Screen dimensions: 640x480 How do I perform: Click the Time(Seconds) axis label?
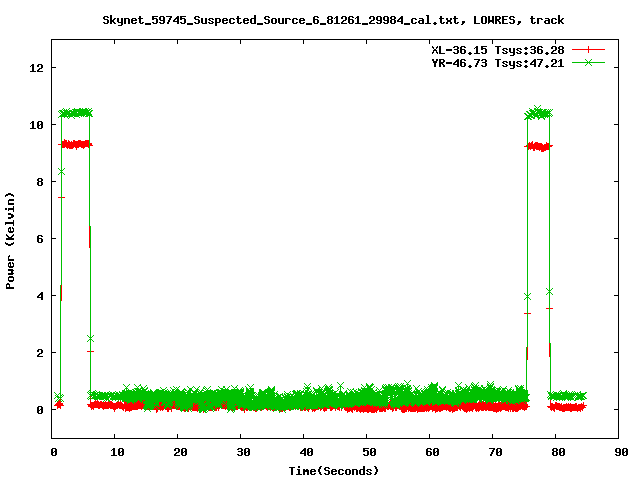pos(333,471)
